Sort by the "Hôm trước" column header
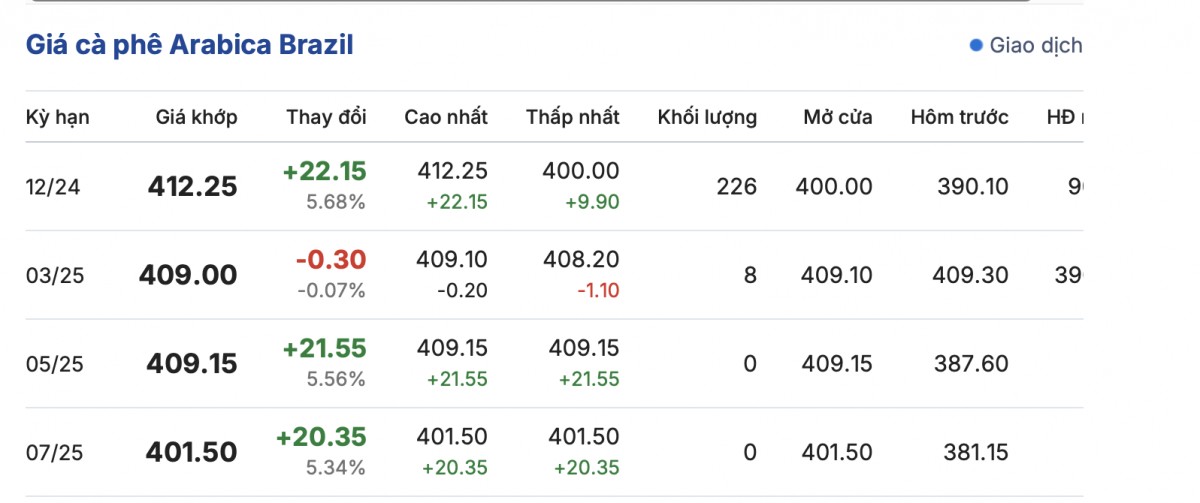Viewport: 1200px width, 503px height. point(959,117)
